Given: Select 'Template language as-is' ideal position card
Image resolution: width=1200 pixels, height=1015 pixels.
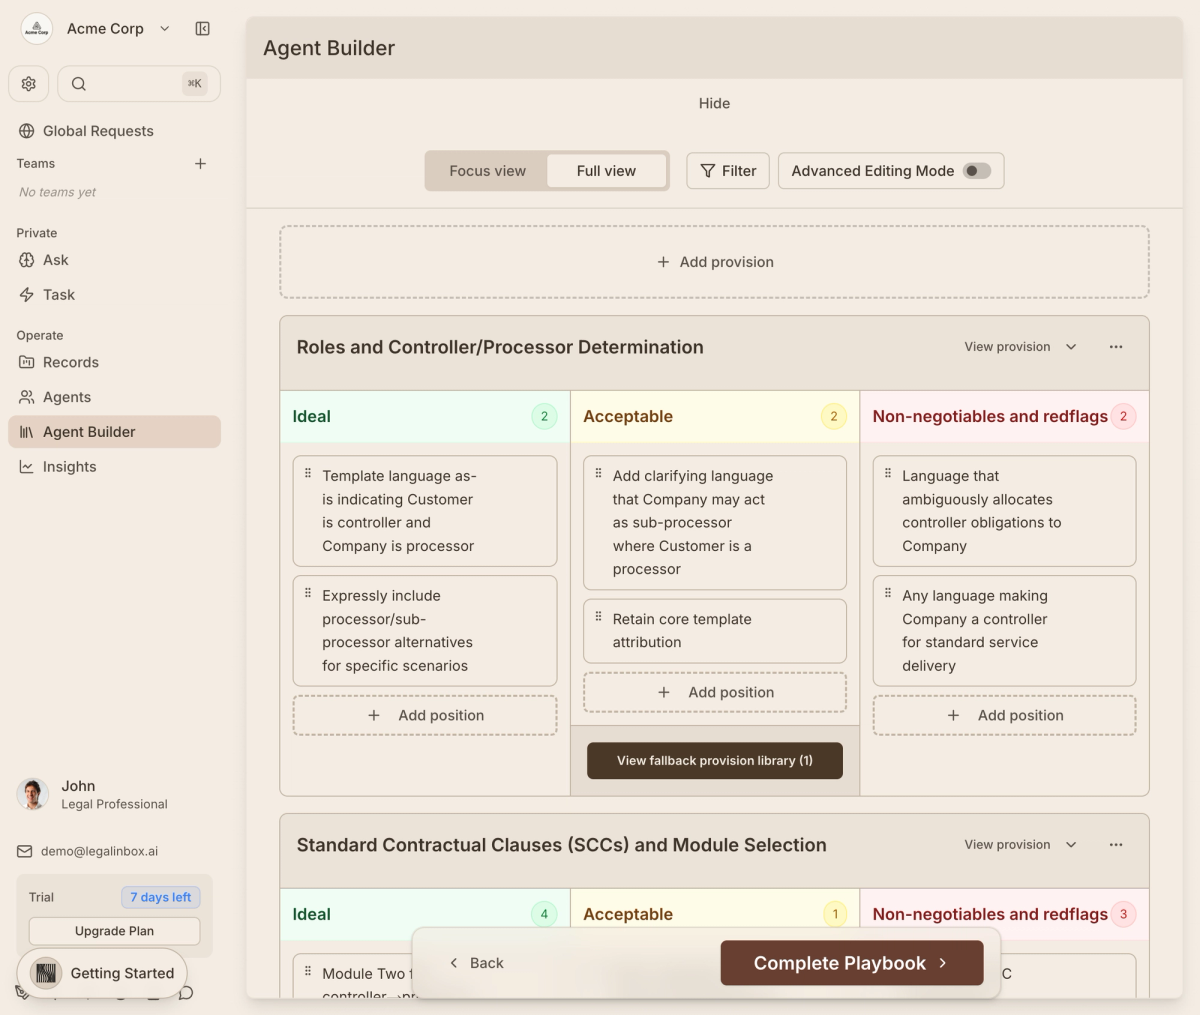Looking at the screenshot, I should point(425,511).
